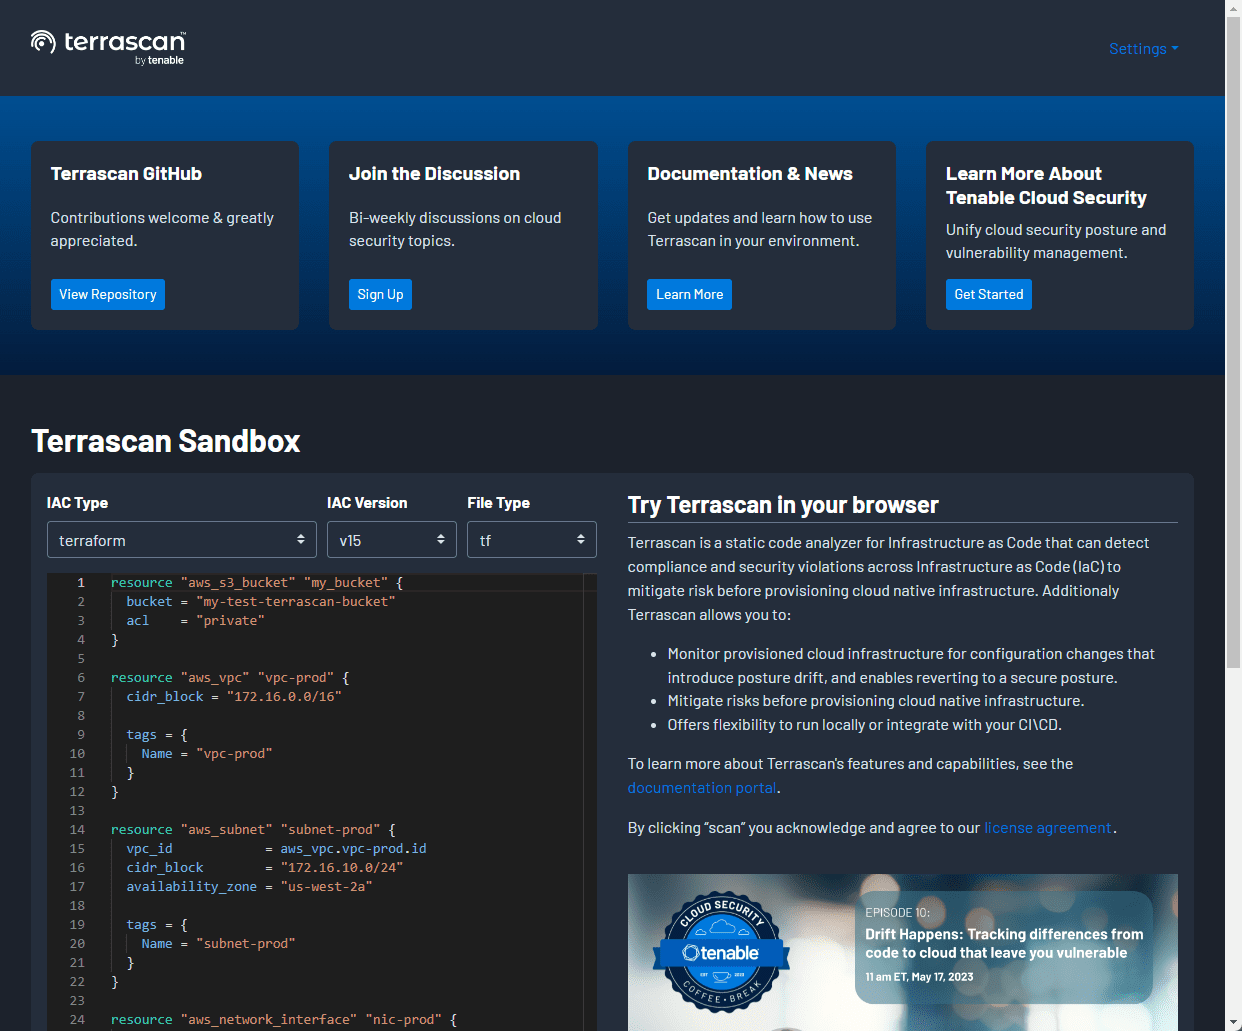
Task: Click the tags = { line 9
Action: click(157, 734)
